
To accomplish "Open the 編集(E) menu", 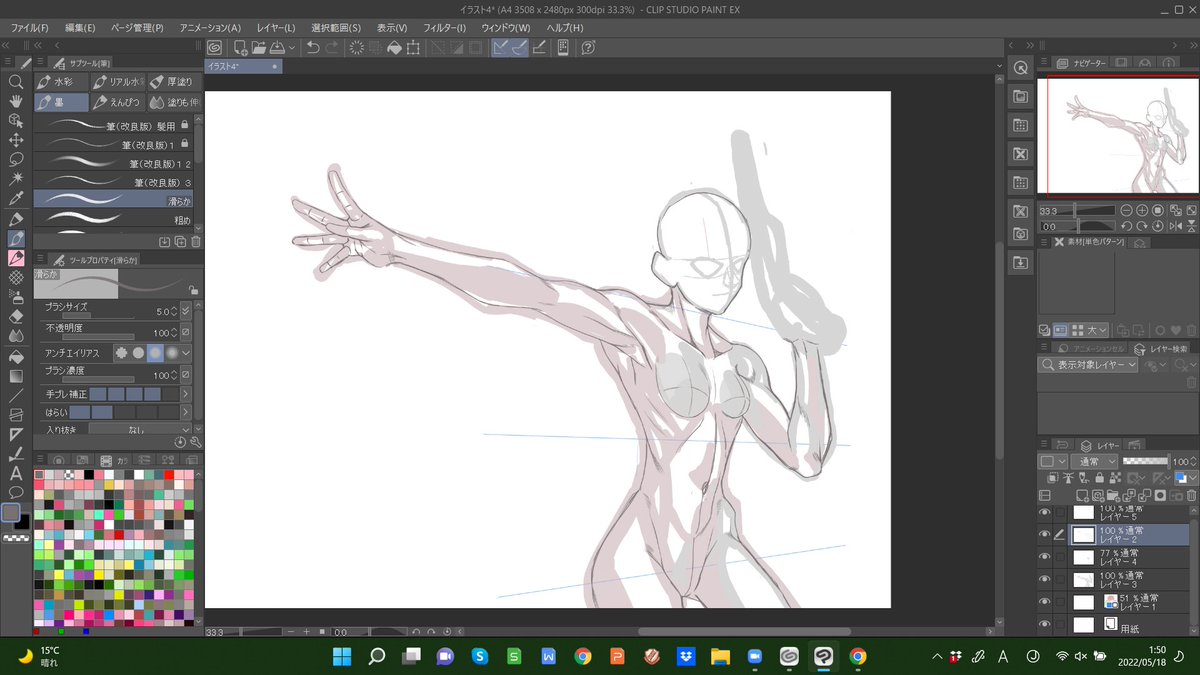I will (80, 27).
